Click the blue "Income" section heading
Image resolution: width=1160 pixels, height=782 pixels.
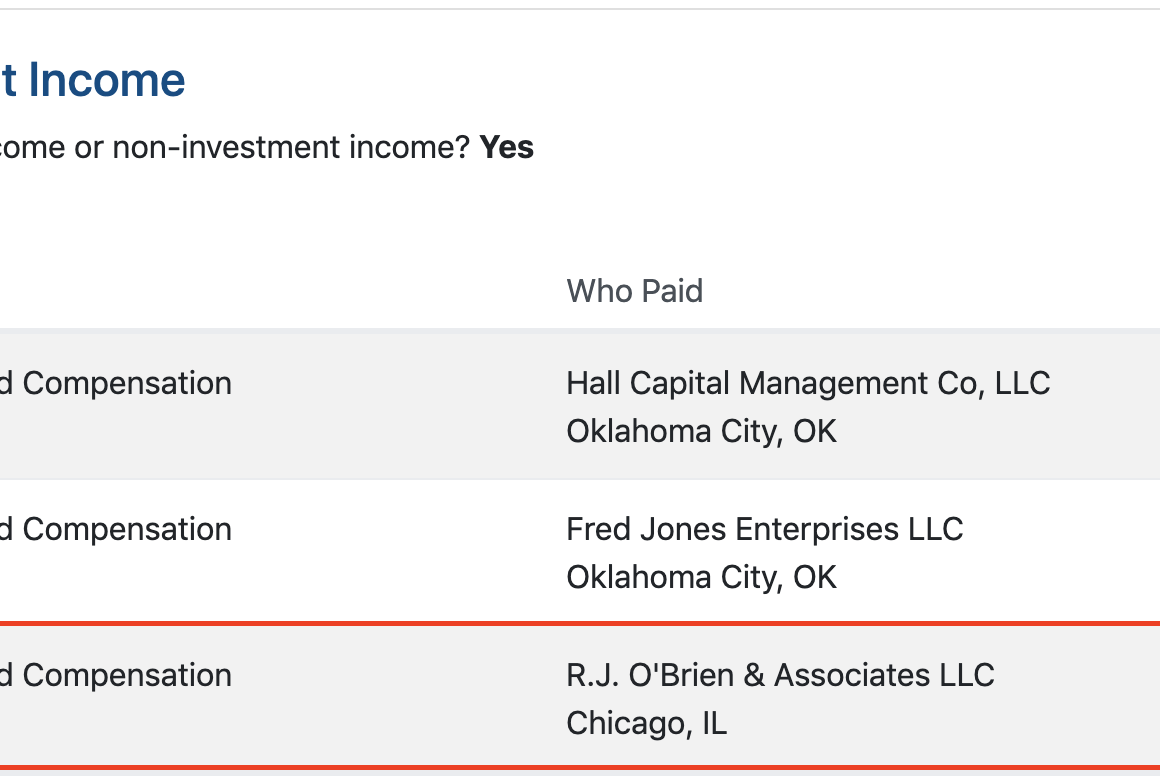(x=106, y=80)
